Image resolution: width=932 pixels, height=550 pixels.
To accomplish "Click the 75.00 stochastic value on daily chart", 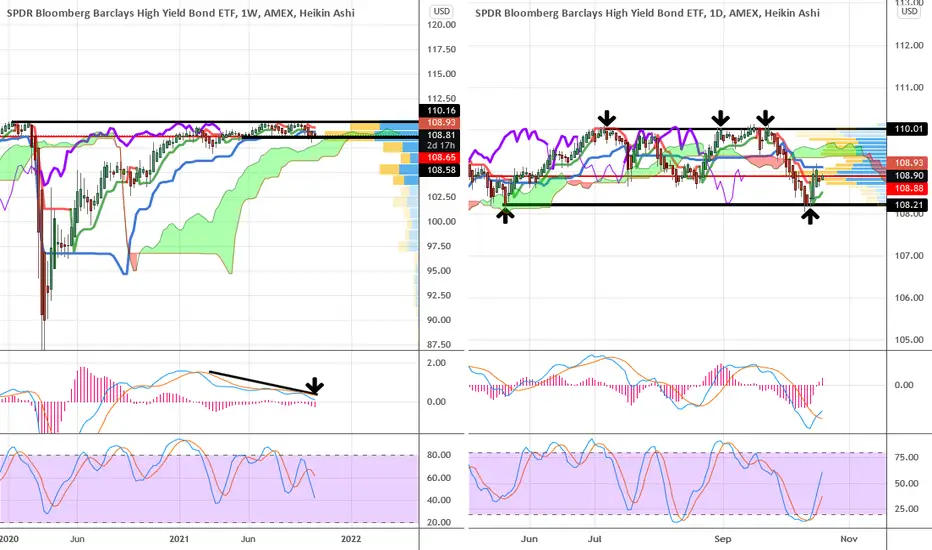I will pos(906,457).
